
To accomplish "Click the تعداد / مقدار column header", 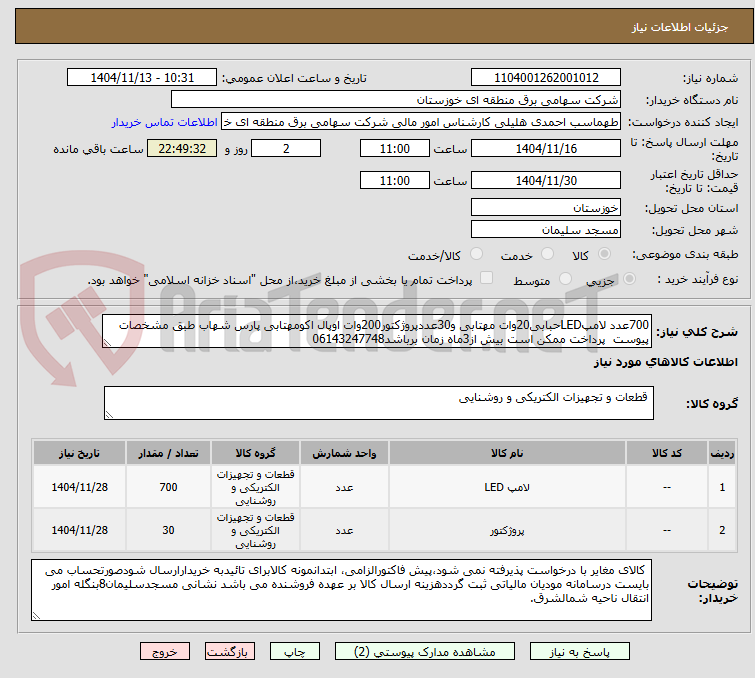I will click(168, 453).
